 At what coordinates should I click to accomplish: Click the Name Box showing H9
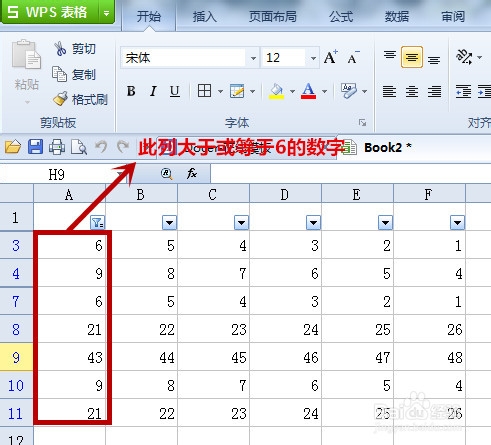(57, 174)
